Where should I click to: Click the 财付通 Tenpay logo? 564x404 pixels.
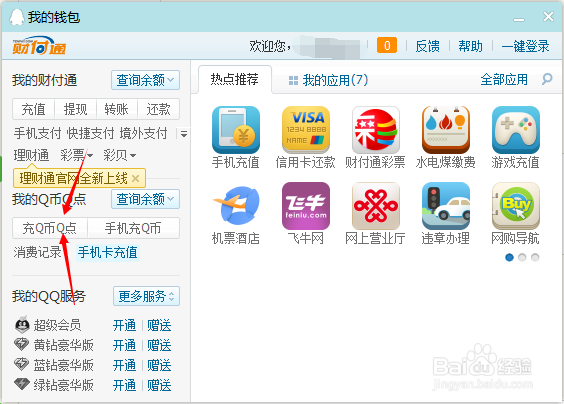39,46
